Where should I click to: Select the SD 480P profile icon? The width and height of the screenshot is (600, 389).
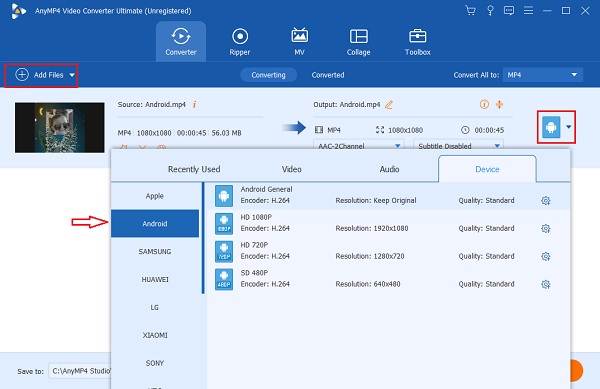click(x=224, y=280)
